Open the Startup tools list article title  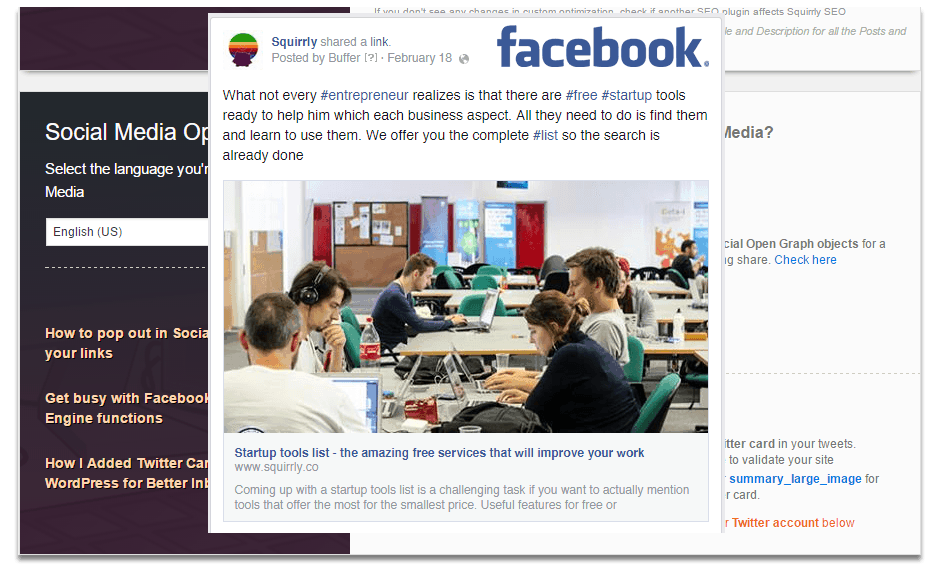[439, 453]
